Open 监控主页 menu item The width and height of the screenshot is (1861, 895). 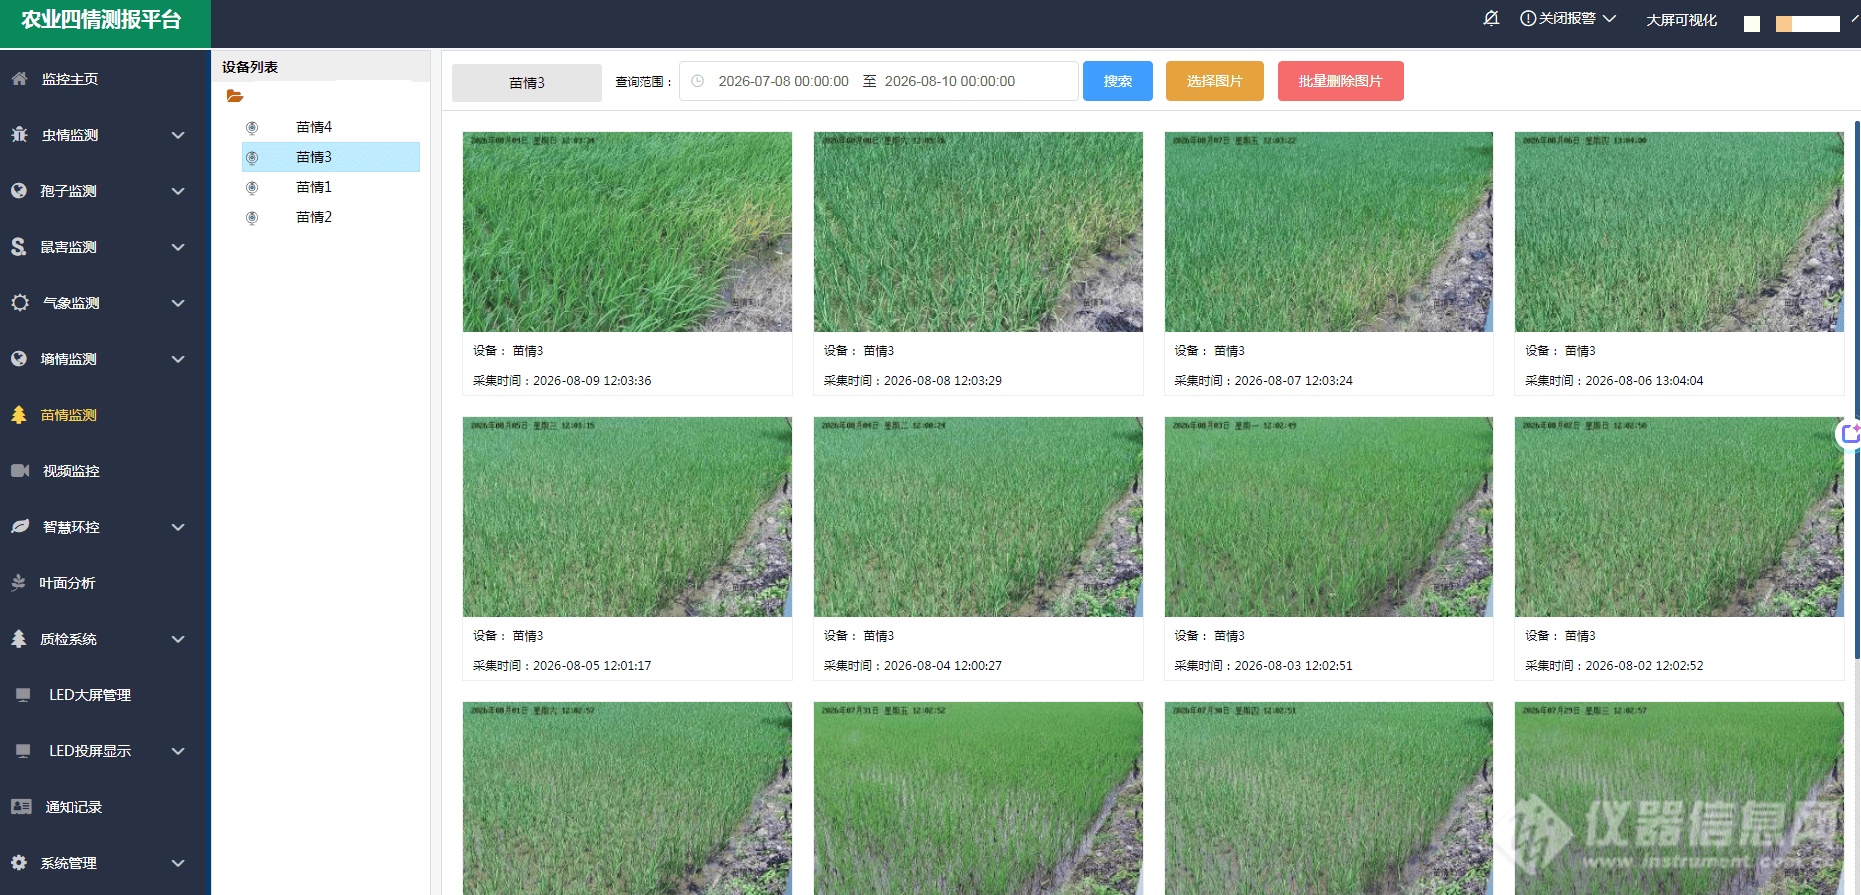(x=105, y=79)
